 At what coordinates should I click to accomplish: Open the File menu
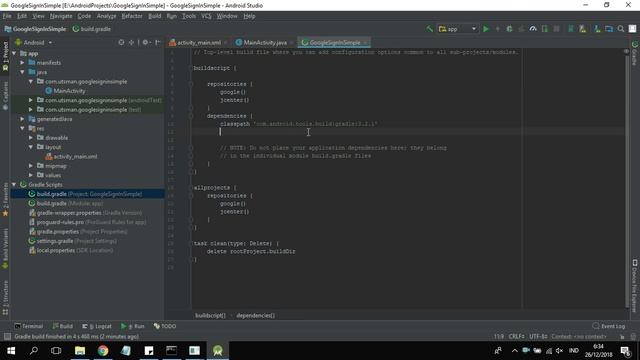[x=7, y=16]
